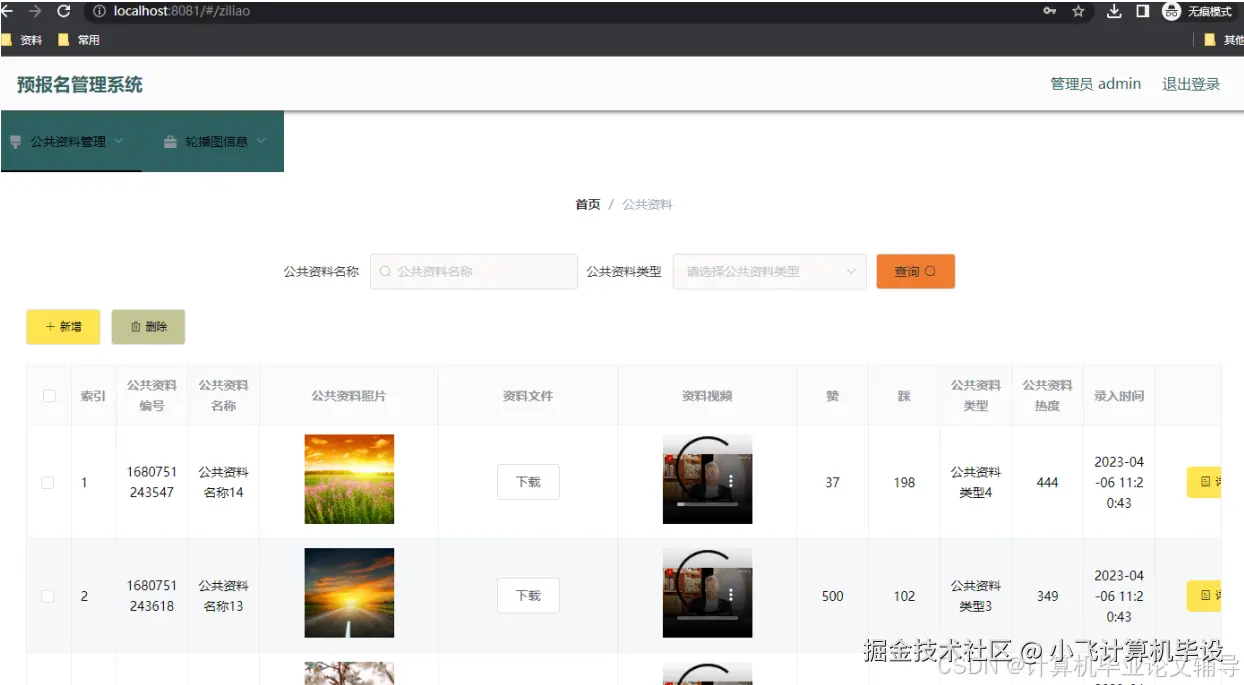
Task: Go back with browser back arrow
Action: [x=5, y=11]
